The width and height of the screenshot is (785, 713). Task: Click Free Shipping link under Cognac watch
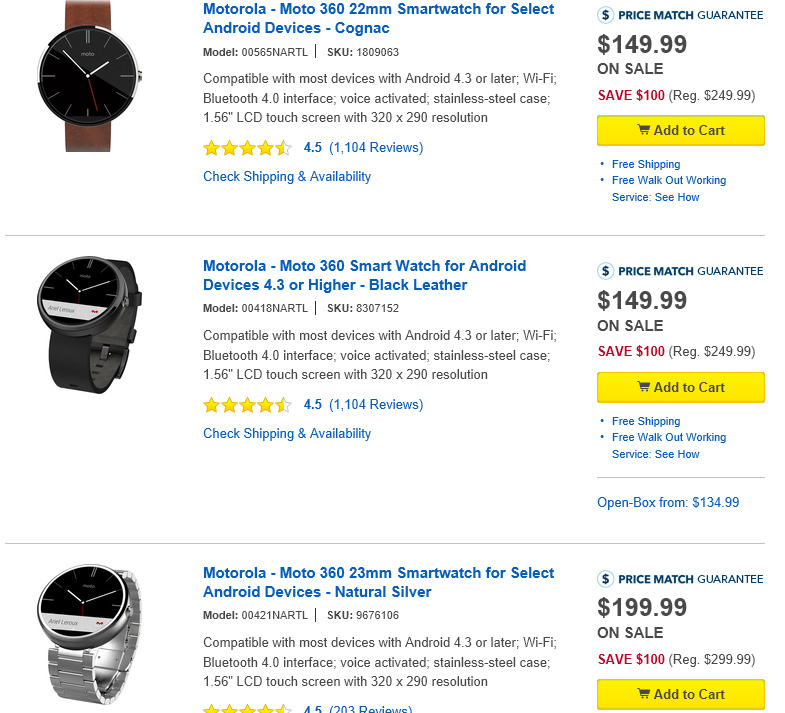coord(646,164)
